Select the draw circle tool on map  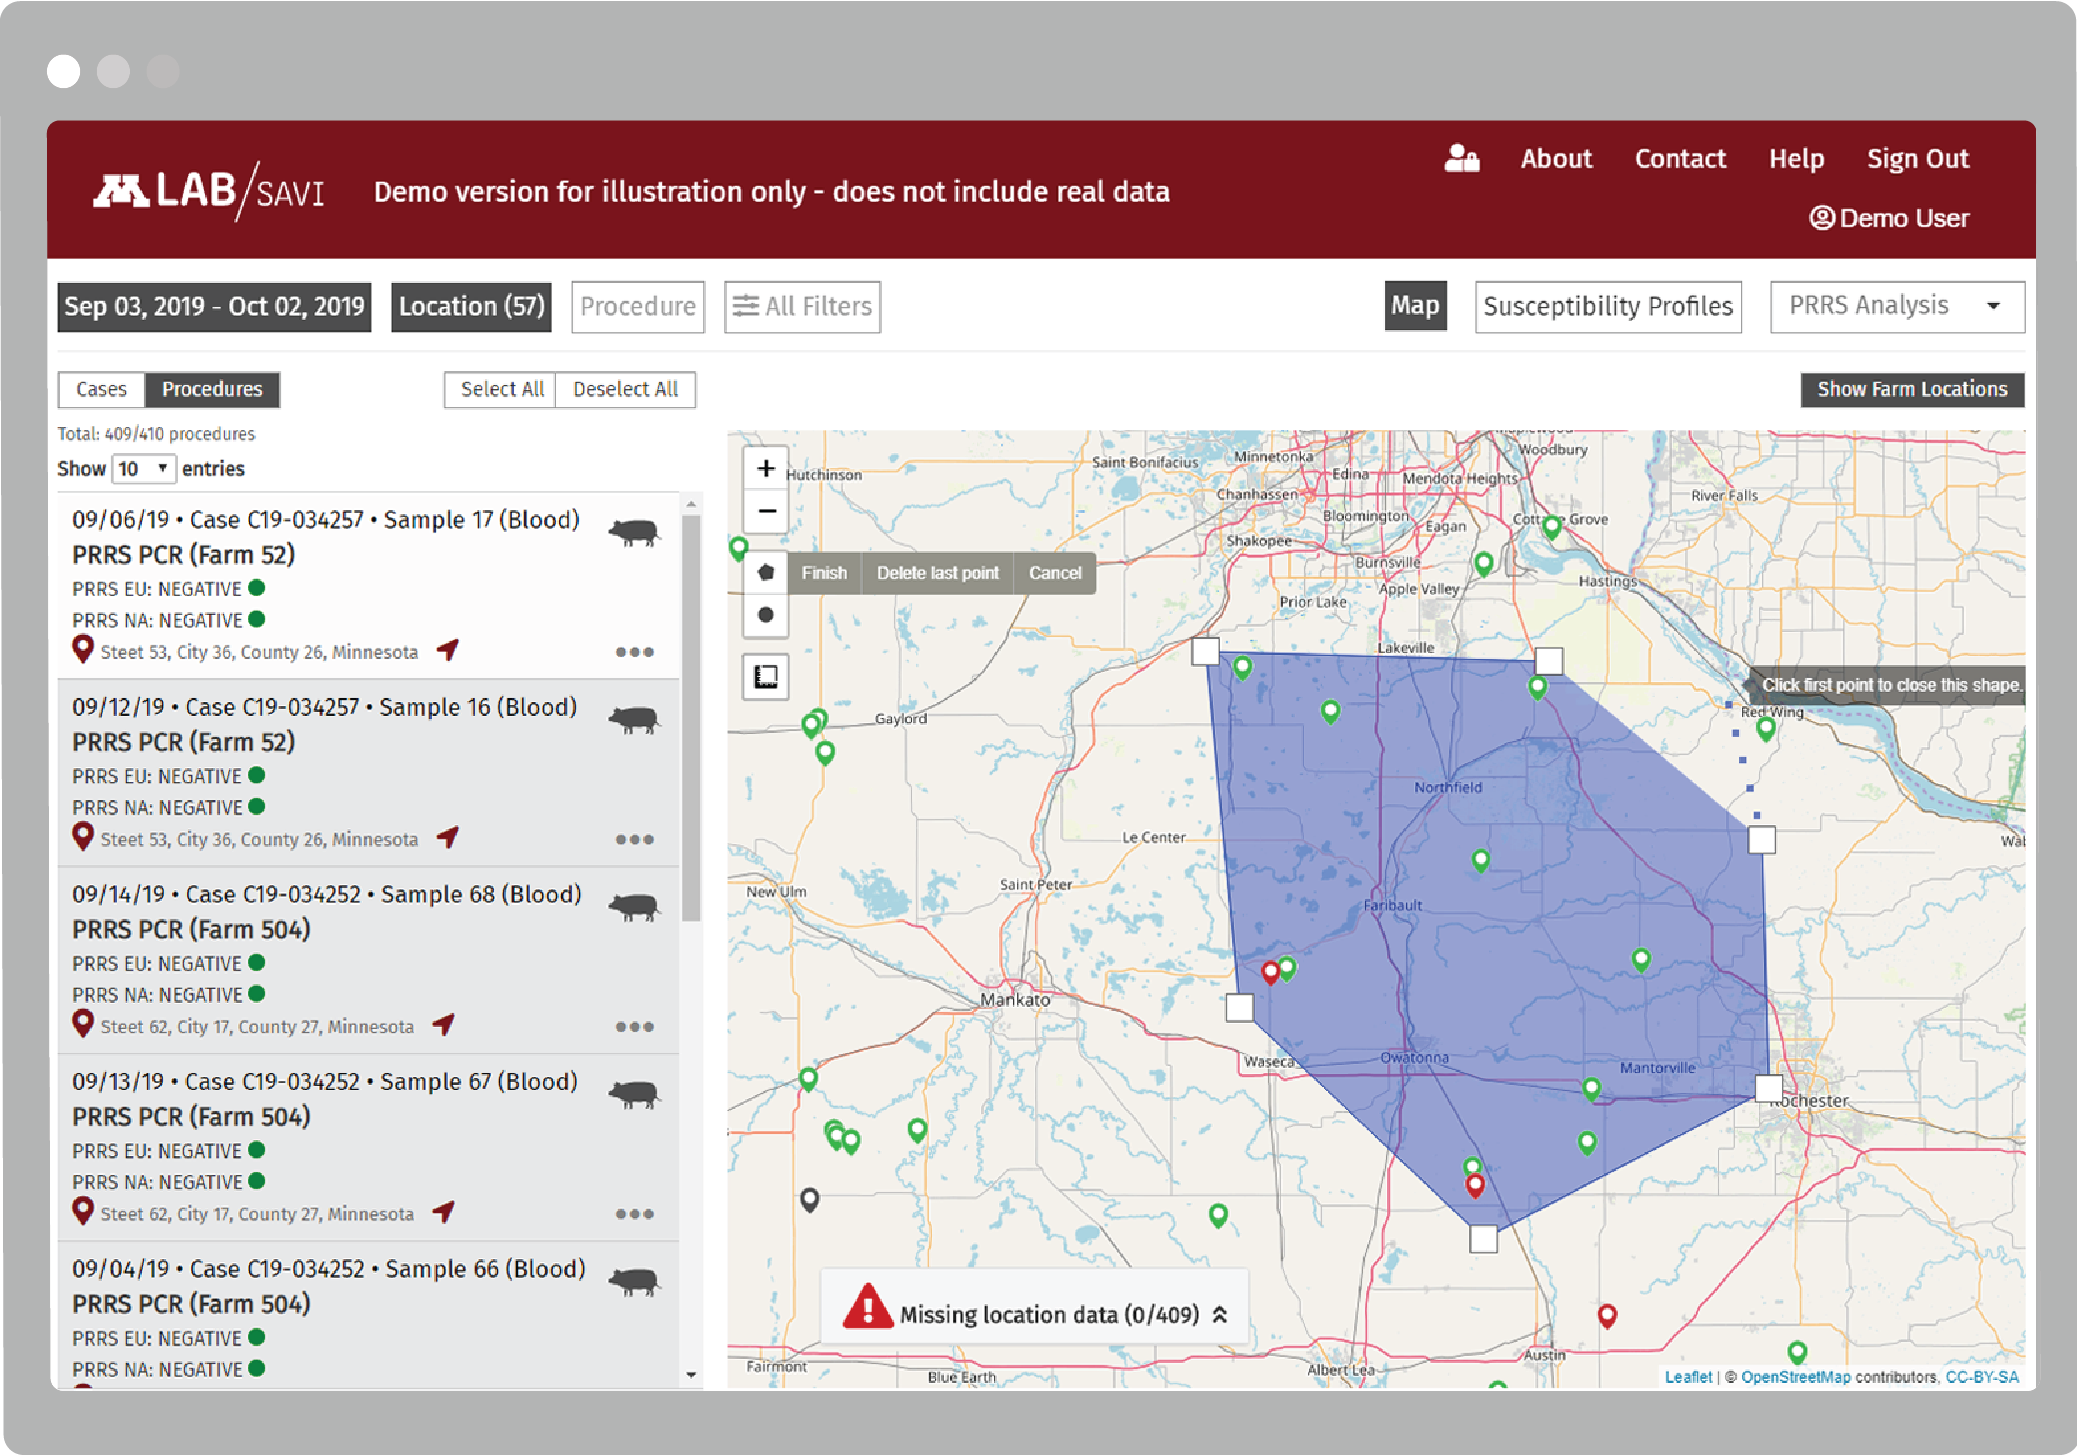766,615
